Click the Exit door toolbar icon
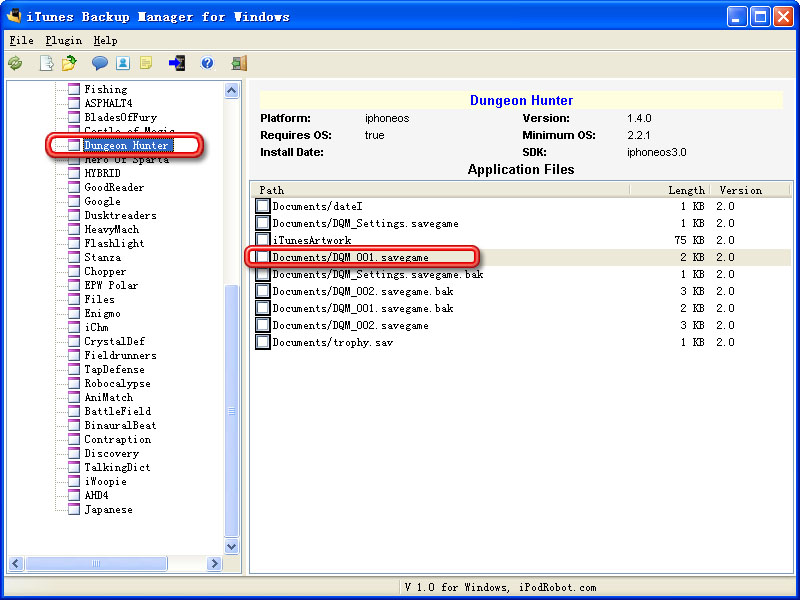800x600 pixels. [x=239, y=63]
